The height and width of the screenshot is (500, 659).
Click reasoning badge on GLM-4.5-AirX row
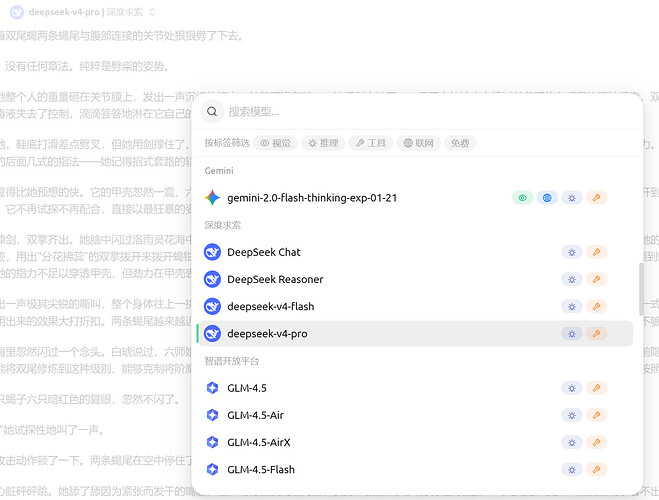(x=572, y=442)
